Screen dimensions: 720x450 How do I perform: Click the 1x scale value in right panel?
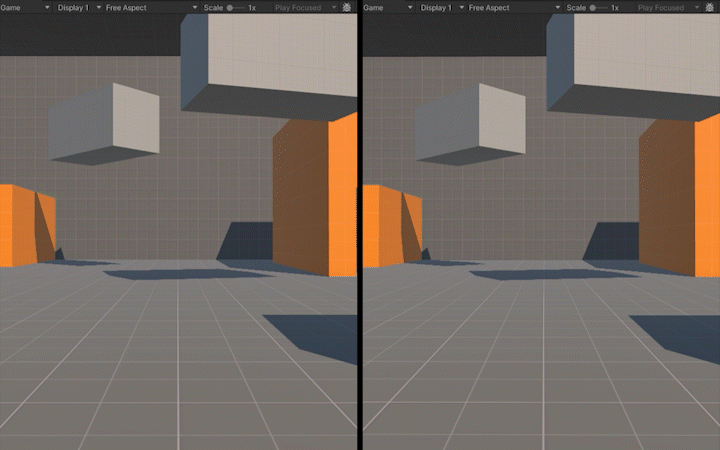point(614,8)
